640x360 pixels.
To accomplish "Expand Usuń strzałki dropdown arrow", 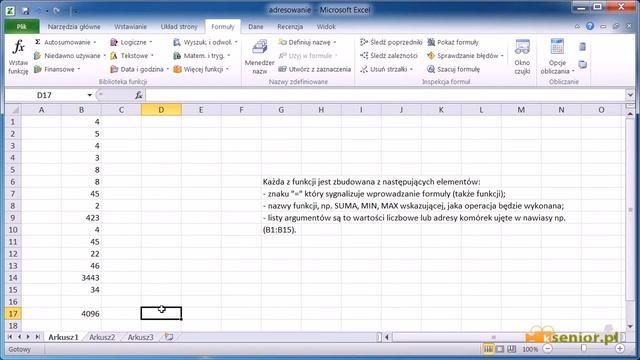I will click(411, 69).
